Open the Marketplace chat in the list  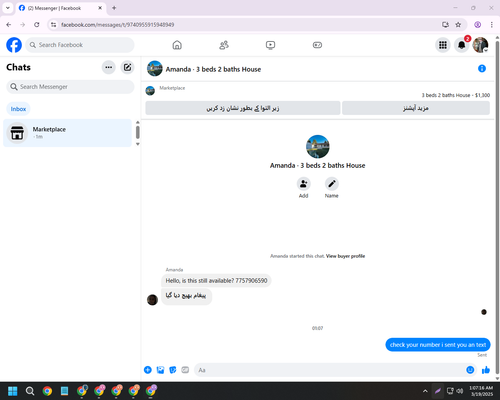(x=67, y=133)
